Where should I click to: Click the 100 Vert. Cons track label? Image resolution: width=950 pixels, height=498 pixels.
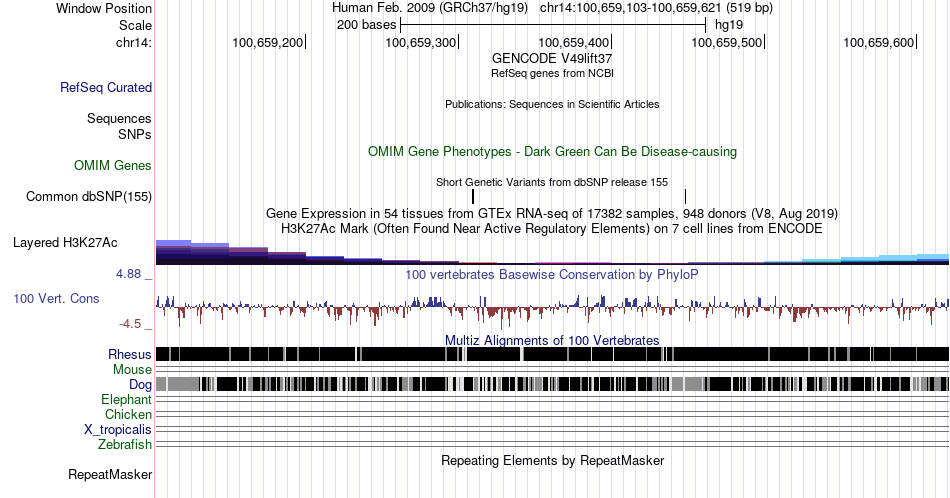[56, 298]
